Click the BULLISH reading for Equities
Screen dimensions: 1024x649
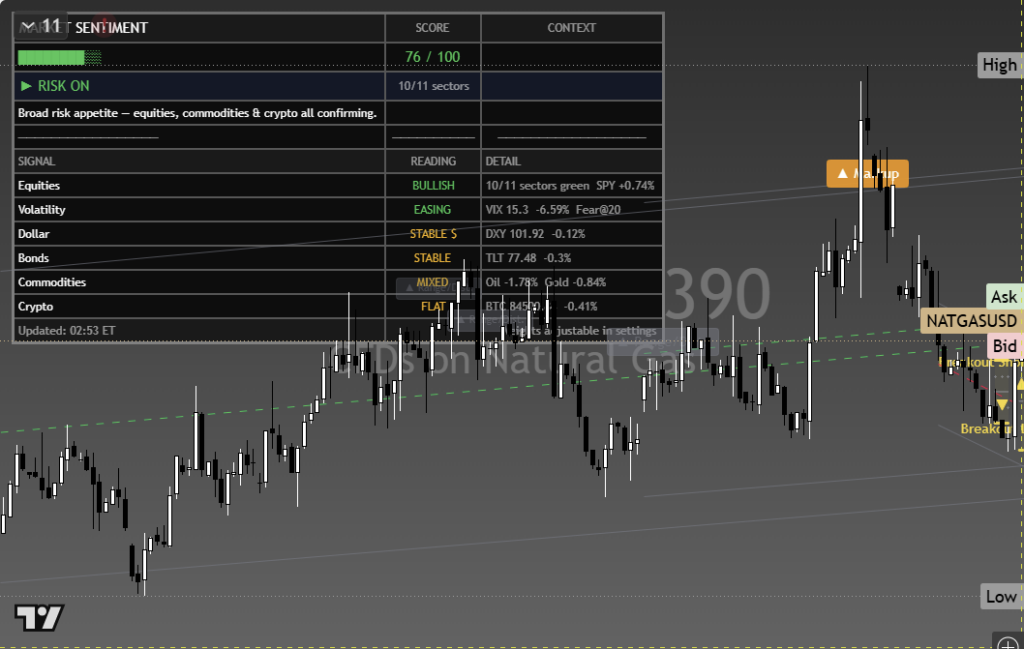433,185
